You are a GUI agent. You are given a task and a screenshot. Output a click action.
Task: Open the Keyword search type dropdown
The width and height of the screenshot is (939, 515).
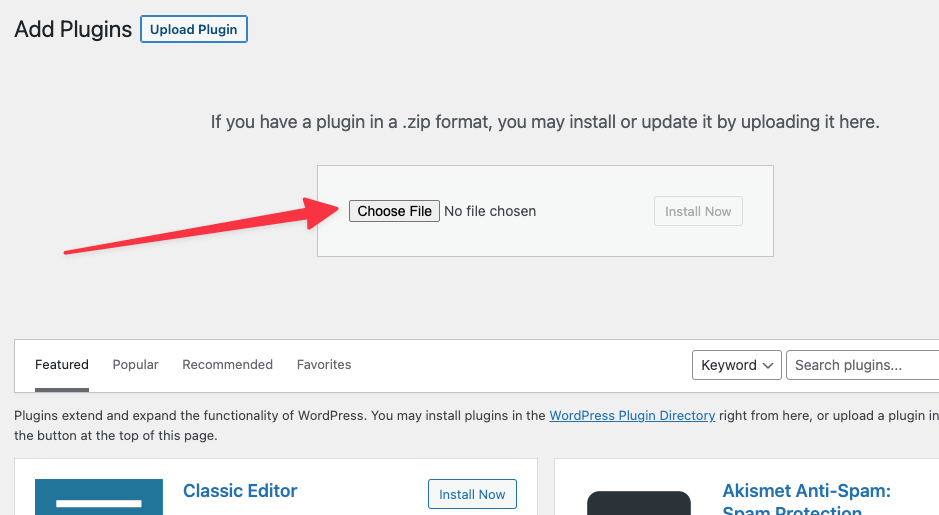[x=737, y=365]
